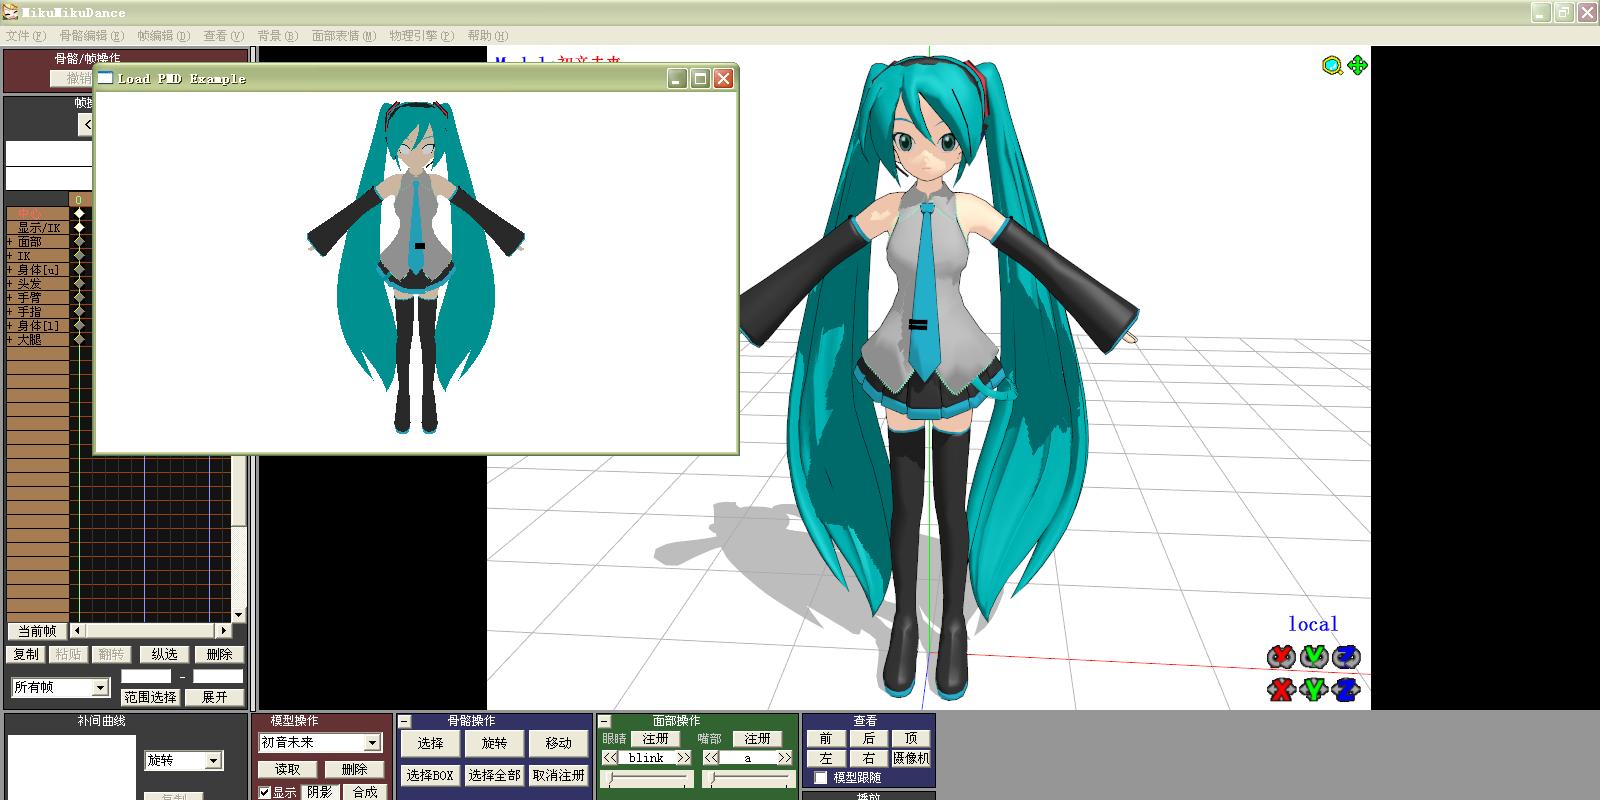Open the 旋转 interpolation curve dropdown
Screen dimensions: 1600x800
pyautogui.click(x=213, y=760)
